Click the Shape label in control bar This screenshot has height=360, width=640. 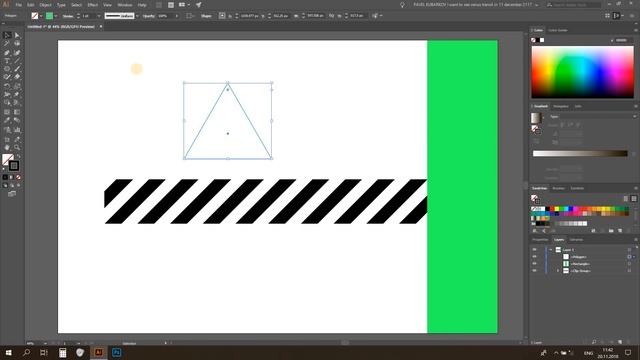206,16
